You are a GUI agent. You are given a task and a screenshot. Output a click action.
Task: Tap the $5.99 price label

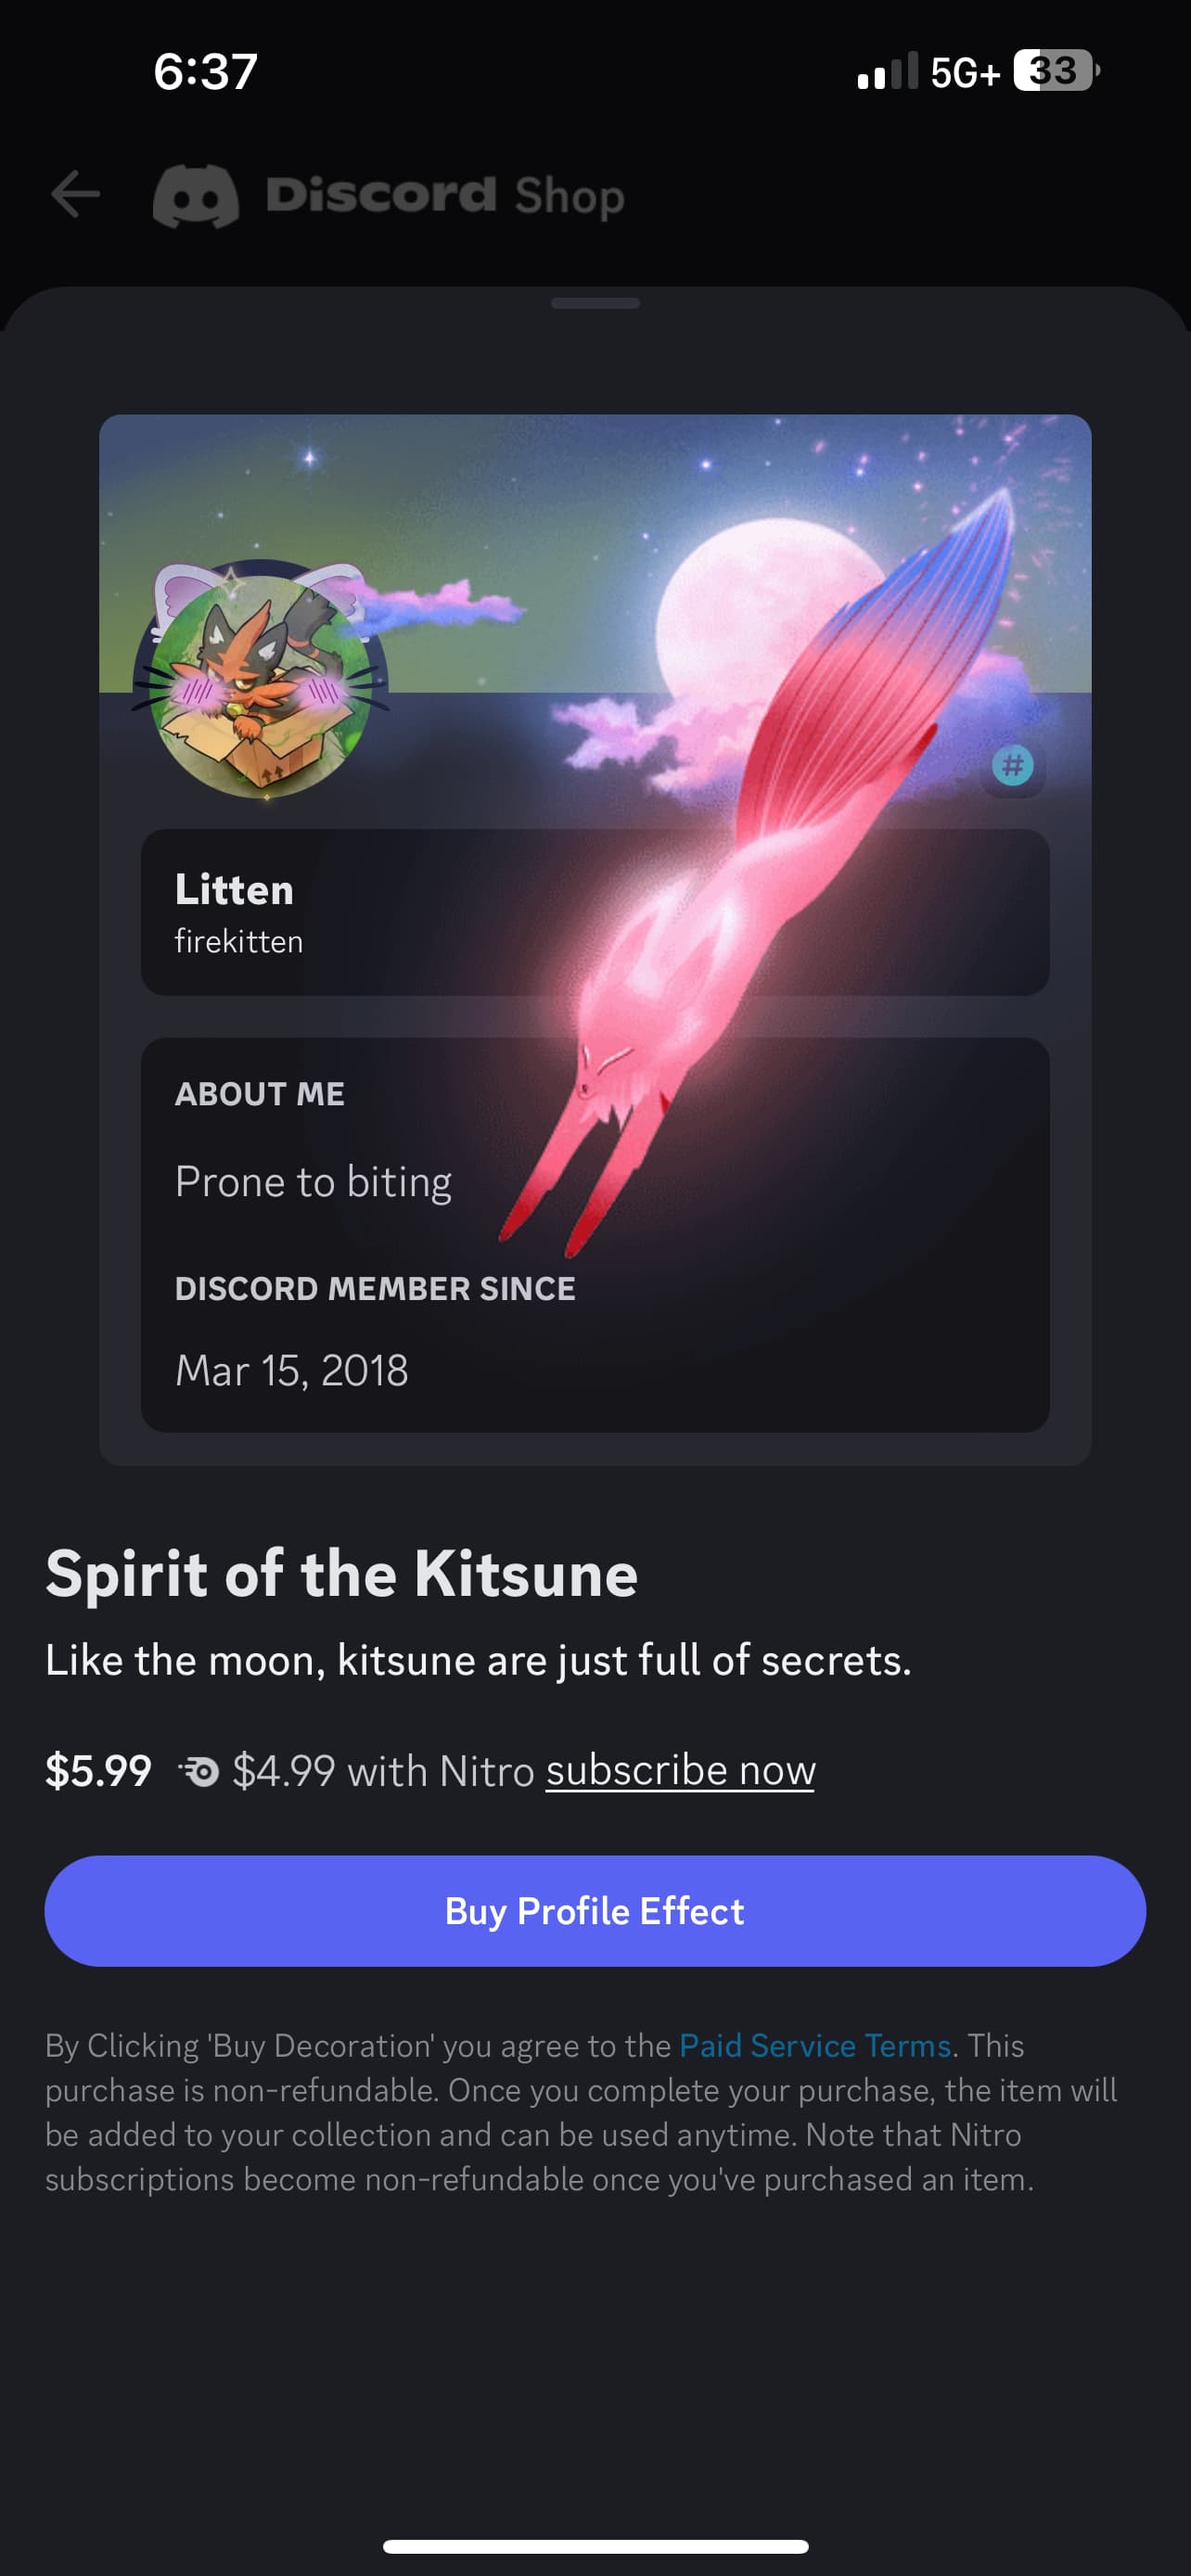click(98, 1771)
